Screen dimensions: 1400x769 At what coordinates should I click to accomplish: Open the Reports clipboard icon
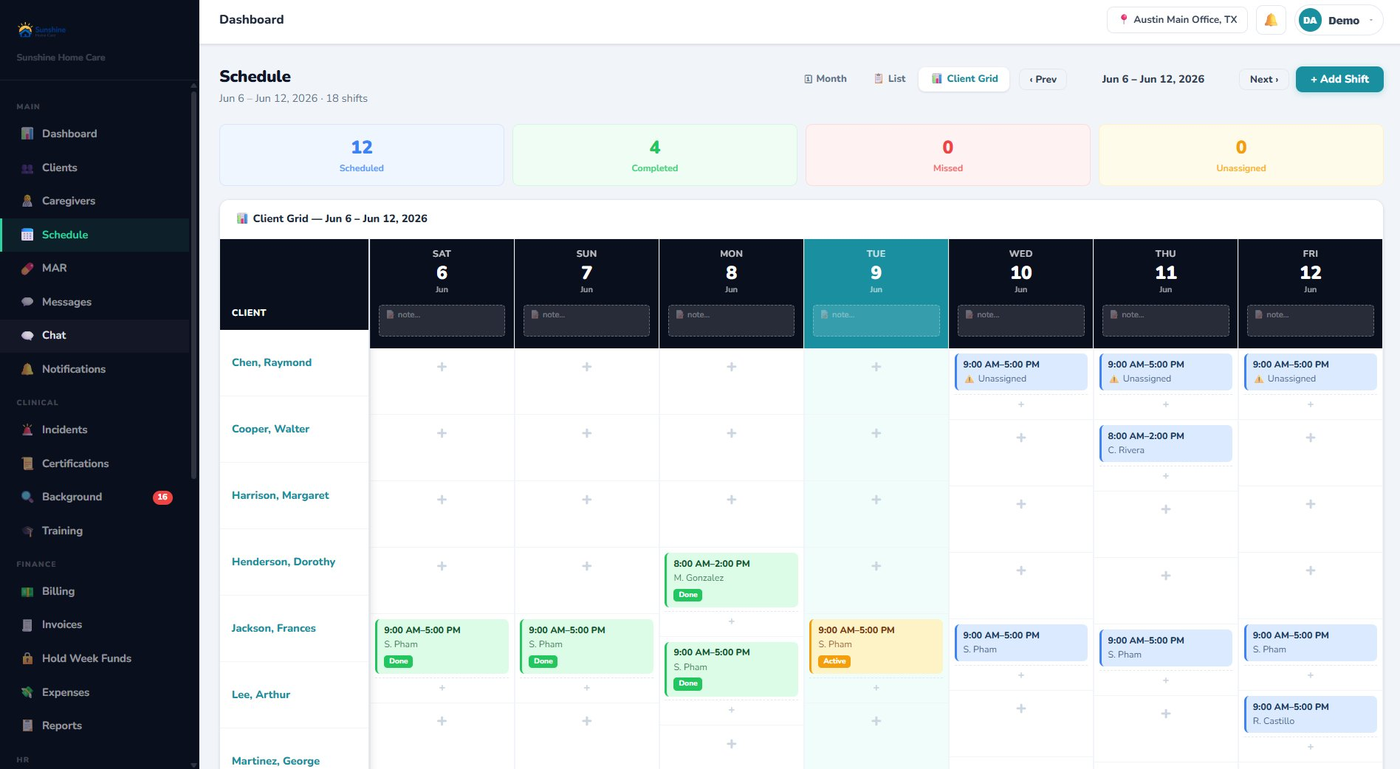coord(27,726)
